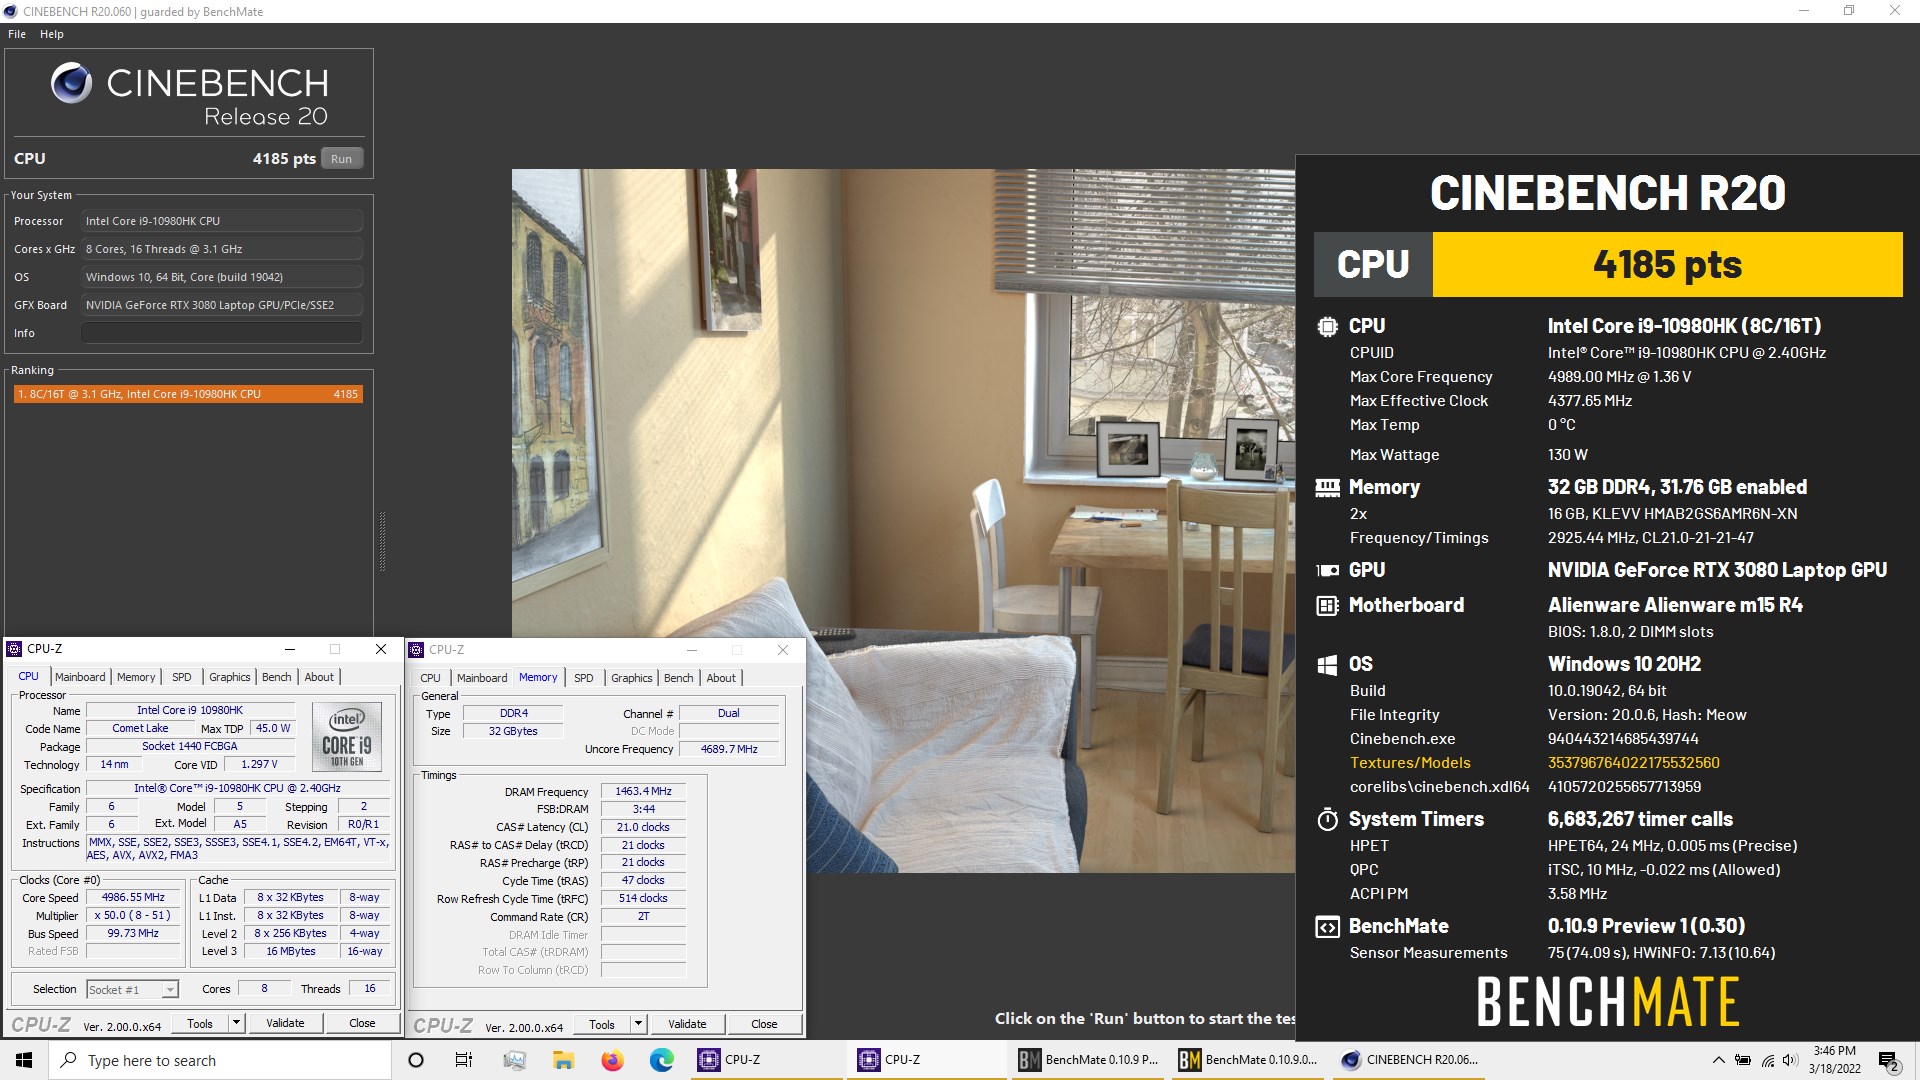Expand Tools dropdown arrow in right CPU-Z window
Image resolution: width=1920 pixels, height=1080 pixels.
pyautogui.click(x=638, y=1024)
